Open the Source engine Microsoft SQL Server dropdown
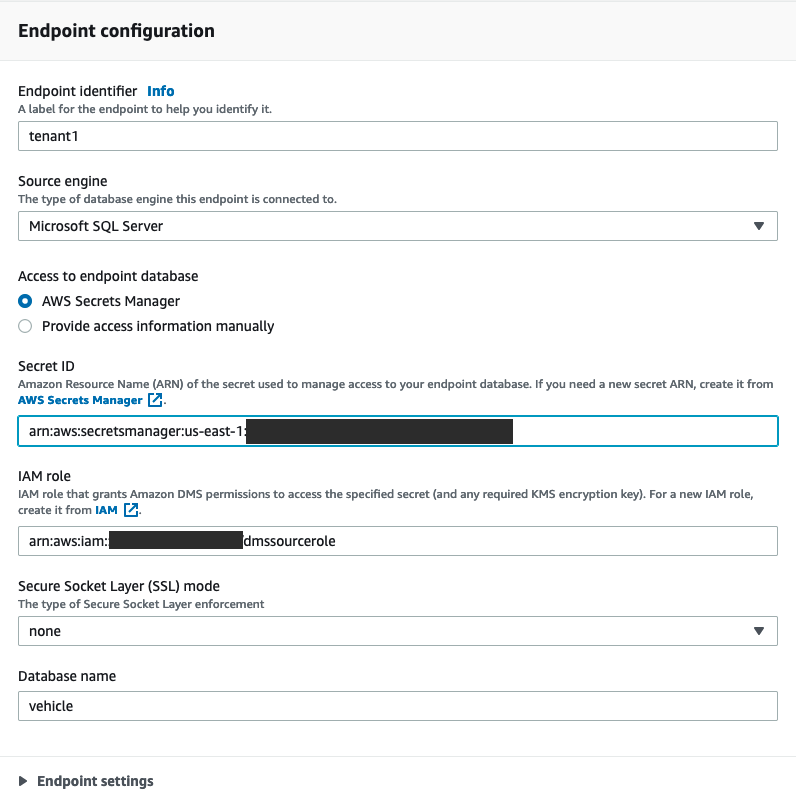The image size is (796, 797). tap(397, 226)
